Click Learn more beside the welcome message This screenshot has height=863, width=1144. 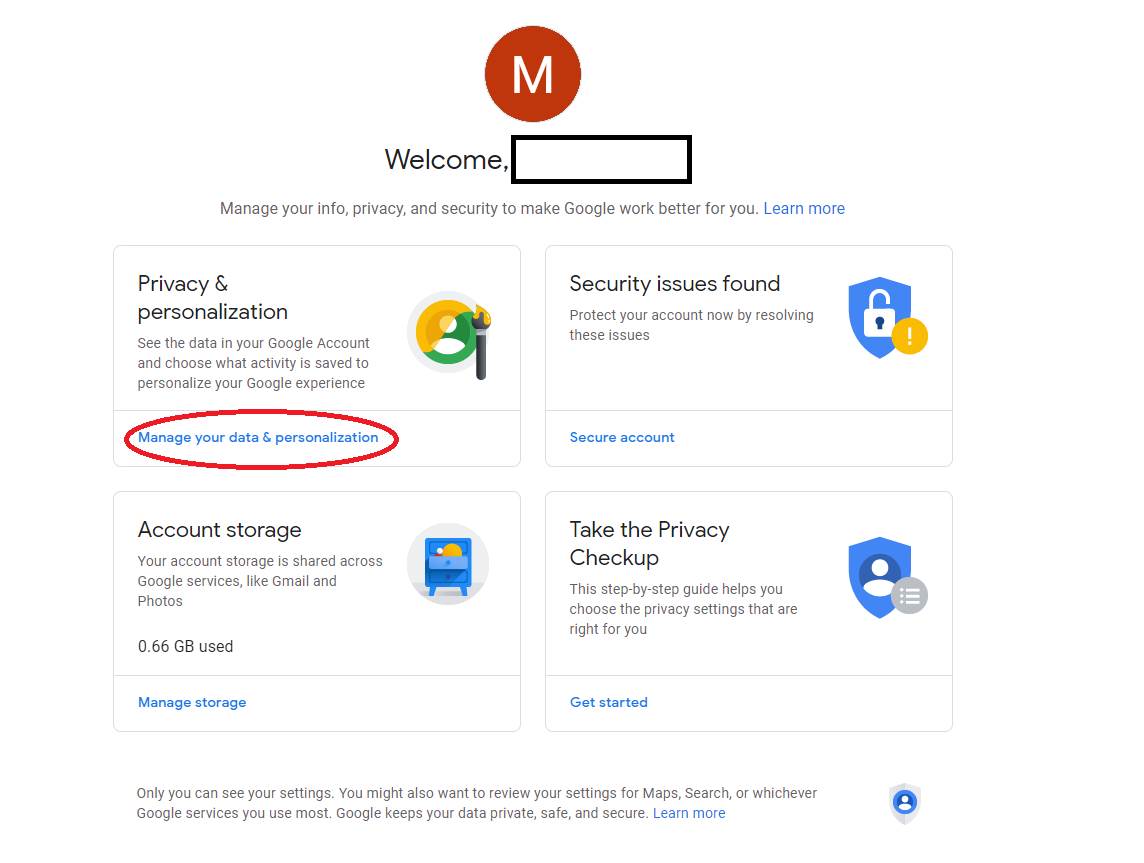pos(804,208)
